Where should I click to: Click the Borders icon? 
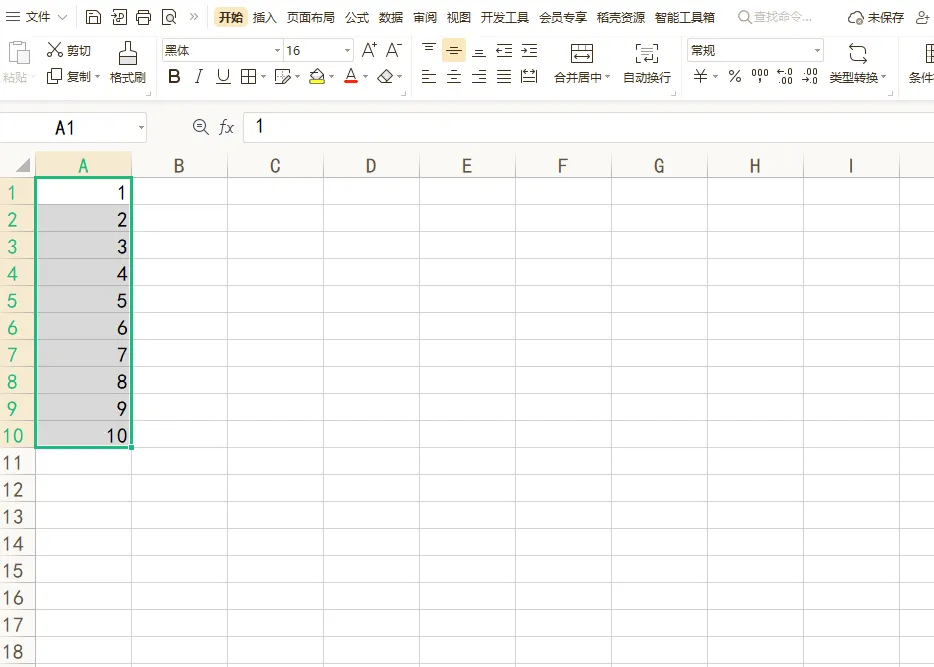(x=248, y=76)
